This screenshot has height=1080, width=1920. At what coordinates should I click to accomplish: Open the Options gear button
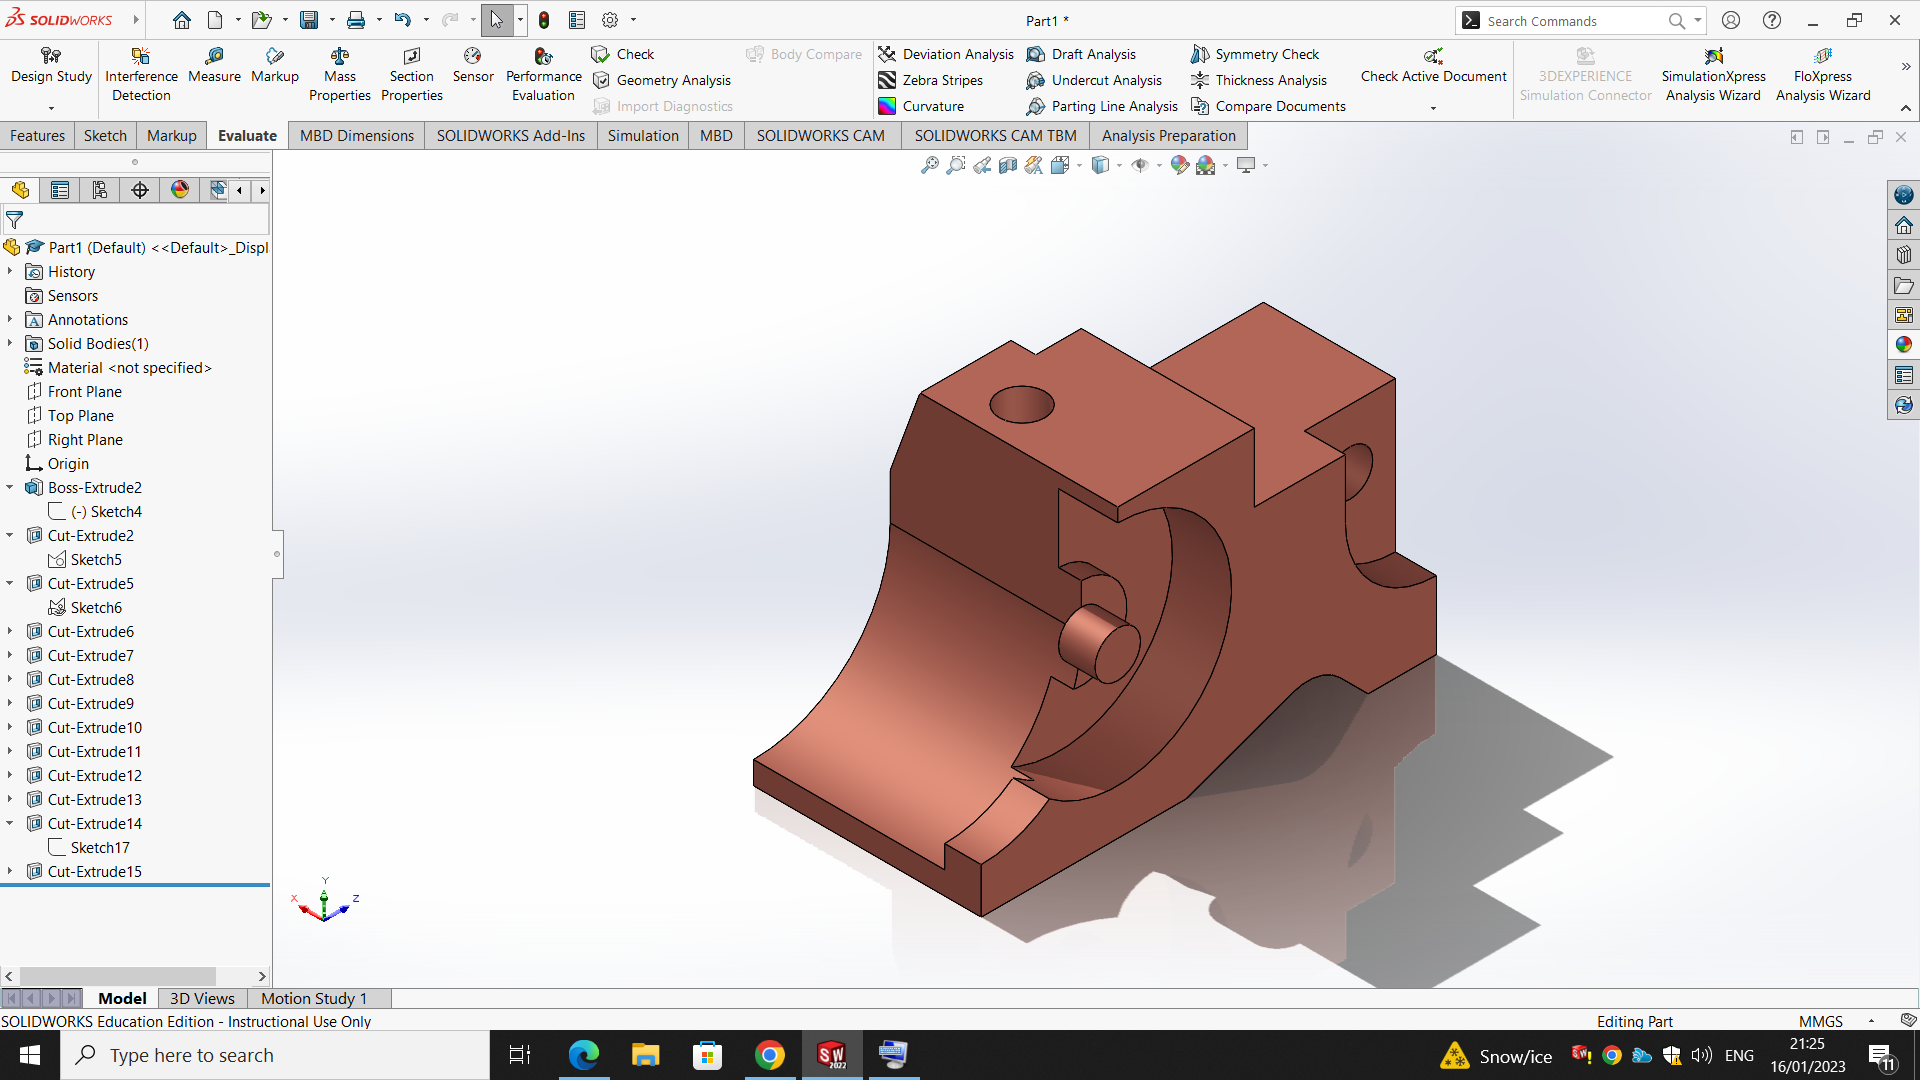pos(610,20)
